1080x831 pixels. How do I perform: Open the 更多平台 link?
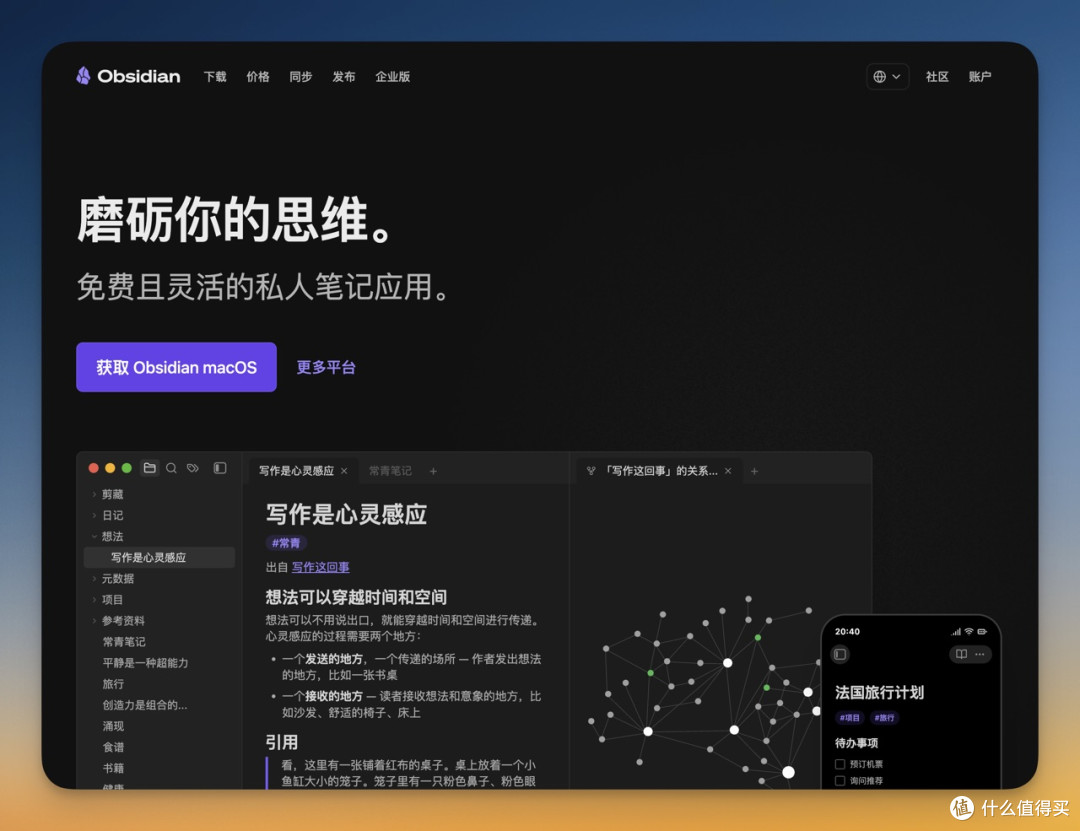click(x=326, y=367)
